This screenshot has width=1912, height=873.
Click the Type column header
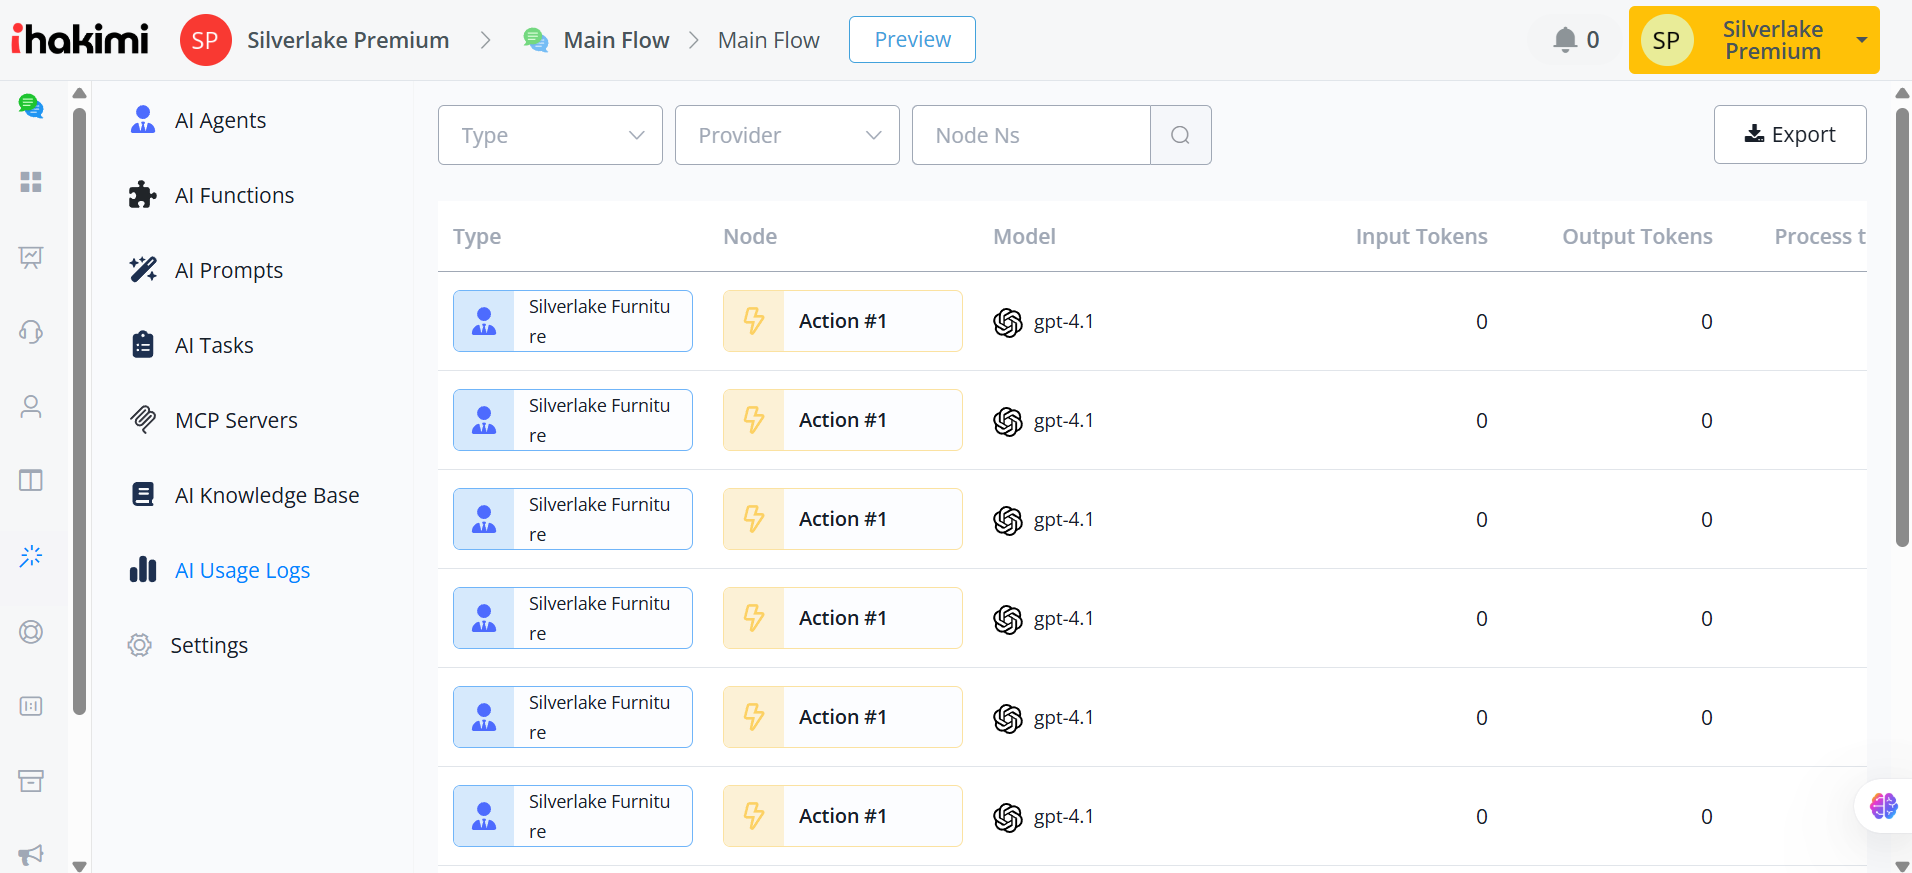[477, 237]
